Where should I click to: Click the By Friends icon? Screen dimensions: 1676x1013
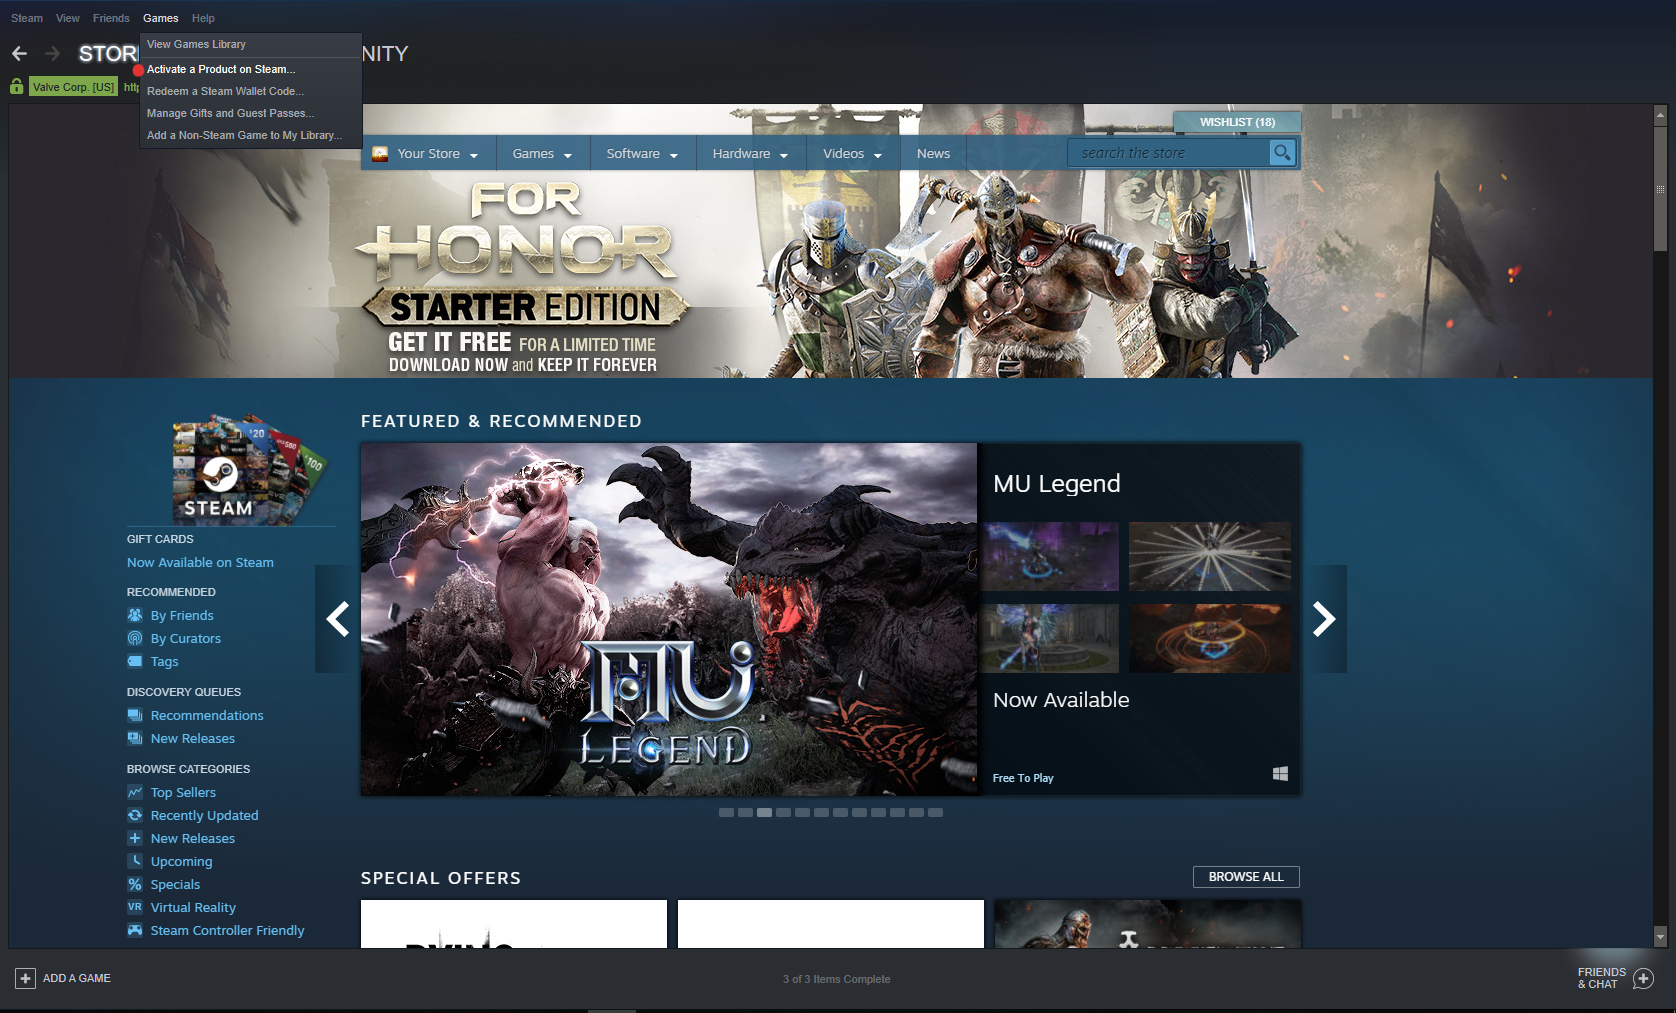(135, 615)
